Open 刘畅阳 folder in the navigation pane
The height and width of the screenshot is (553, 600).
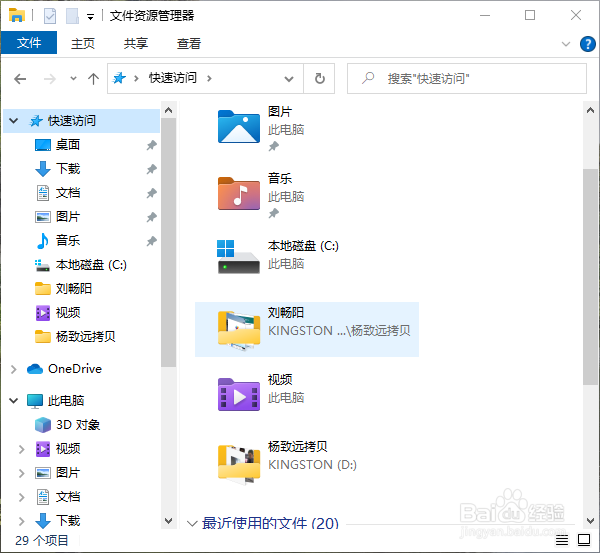[74, 289]
